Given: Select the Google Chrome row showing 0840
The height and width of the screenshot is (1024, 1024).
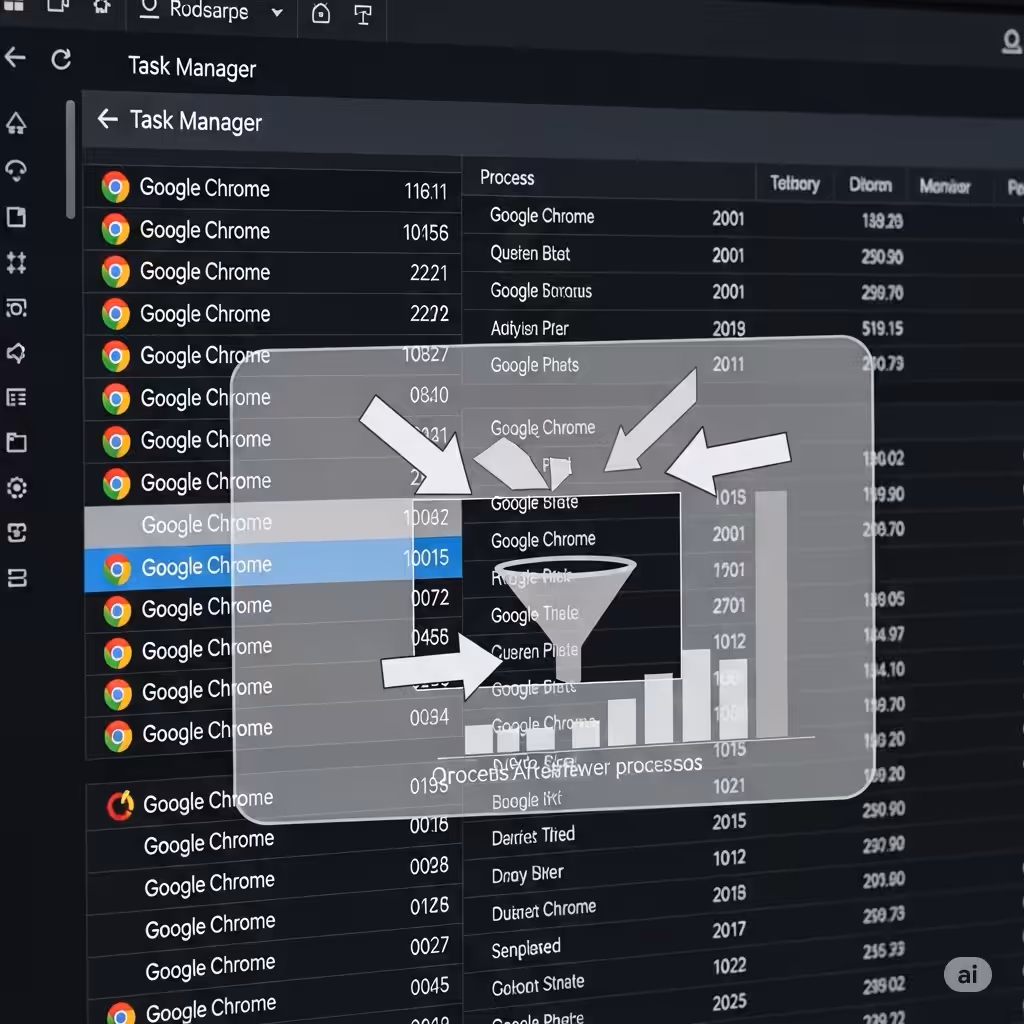Looking at the screenshot, I should (x=273, y=397).
